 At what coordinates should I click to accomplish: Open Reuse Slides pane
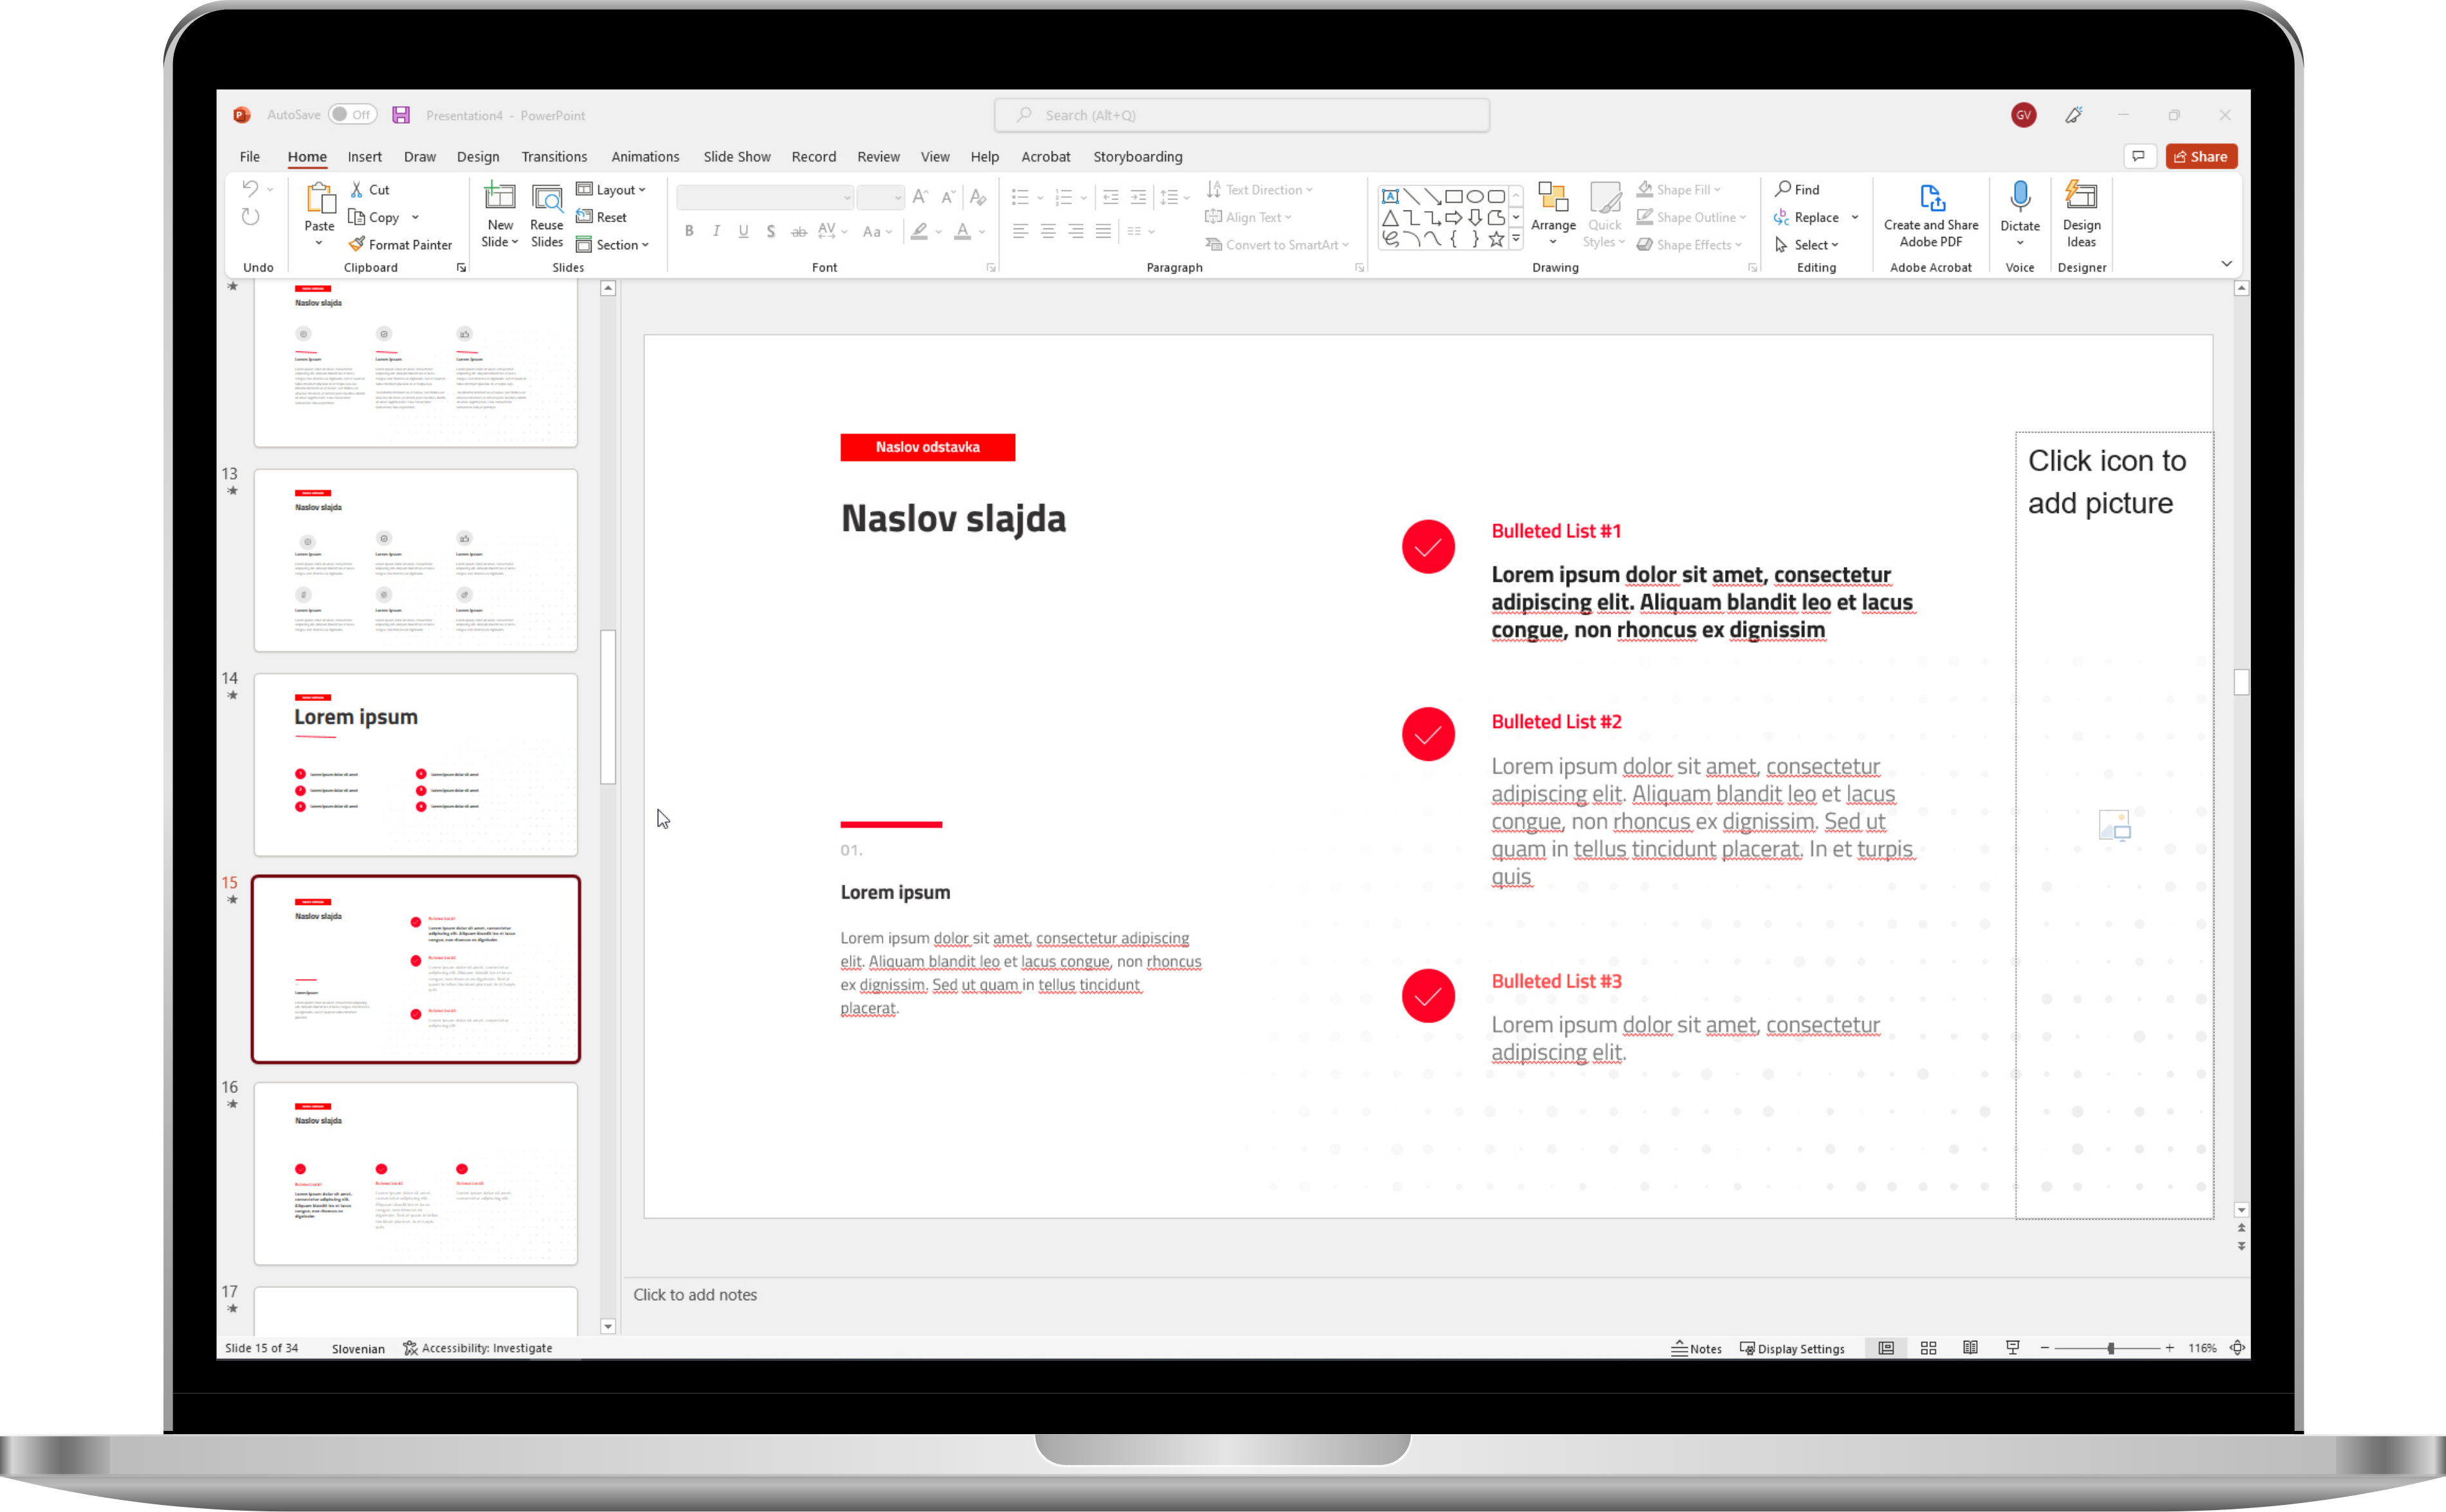[547, 215]
